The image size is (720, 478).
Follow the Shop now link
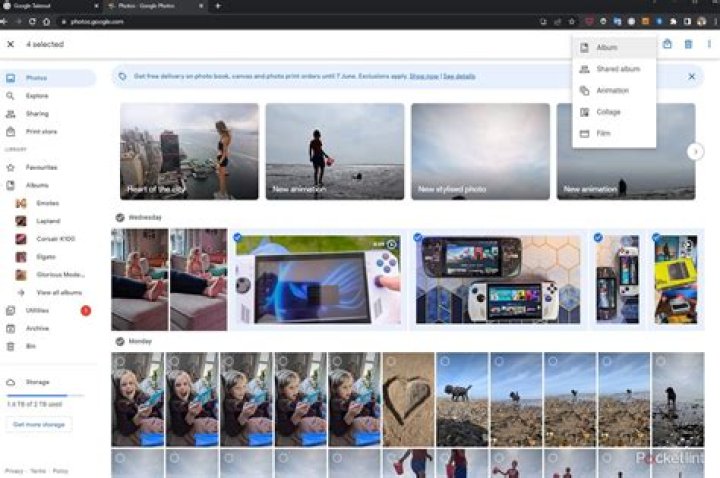pos(422,76)
